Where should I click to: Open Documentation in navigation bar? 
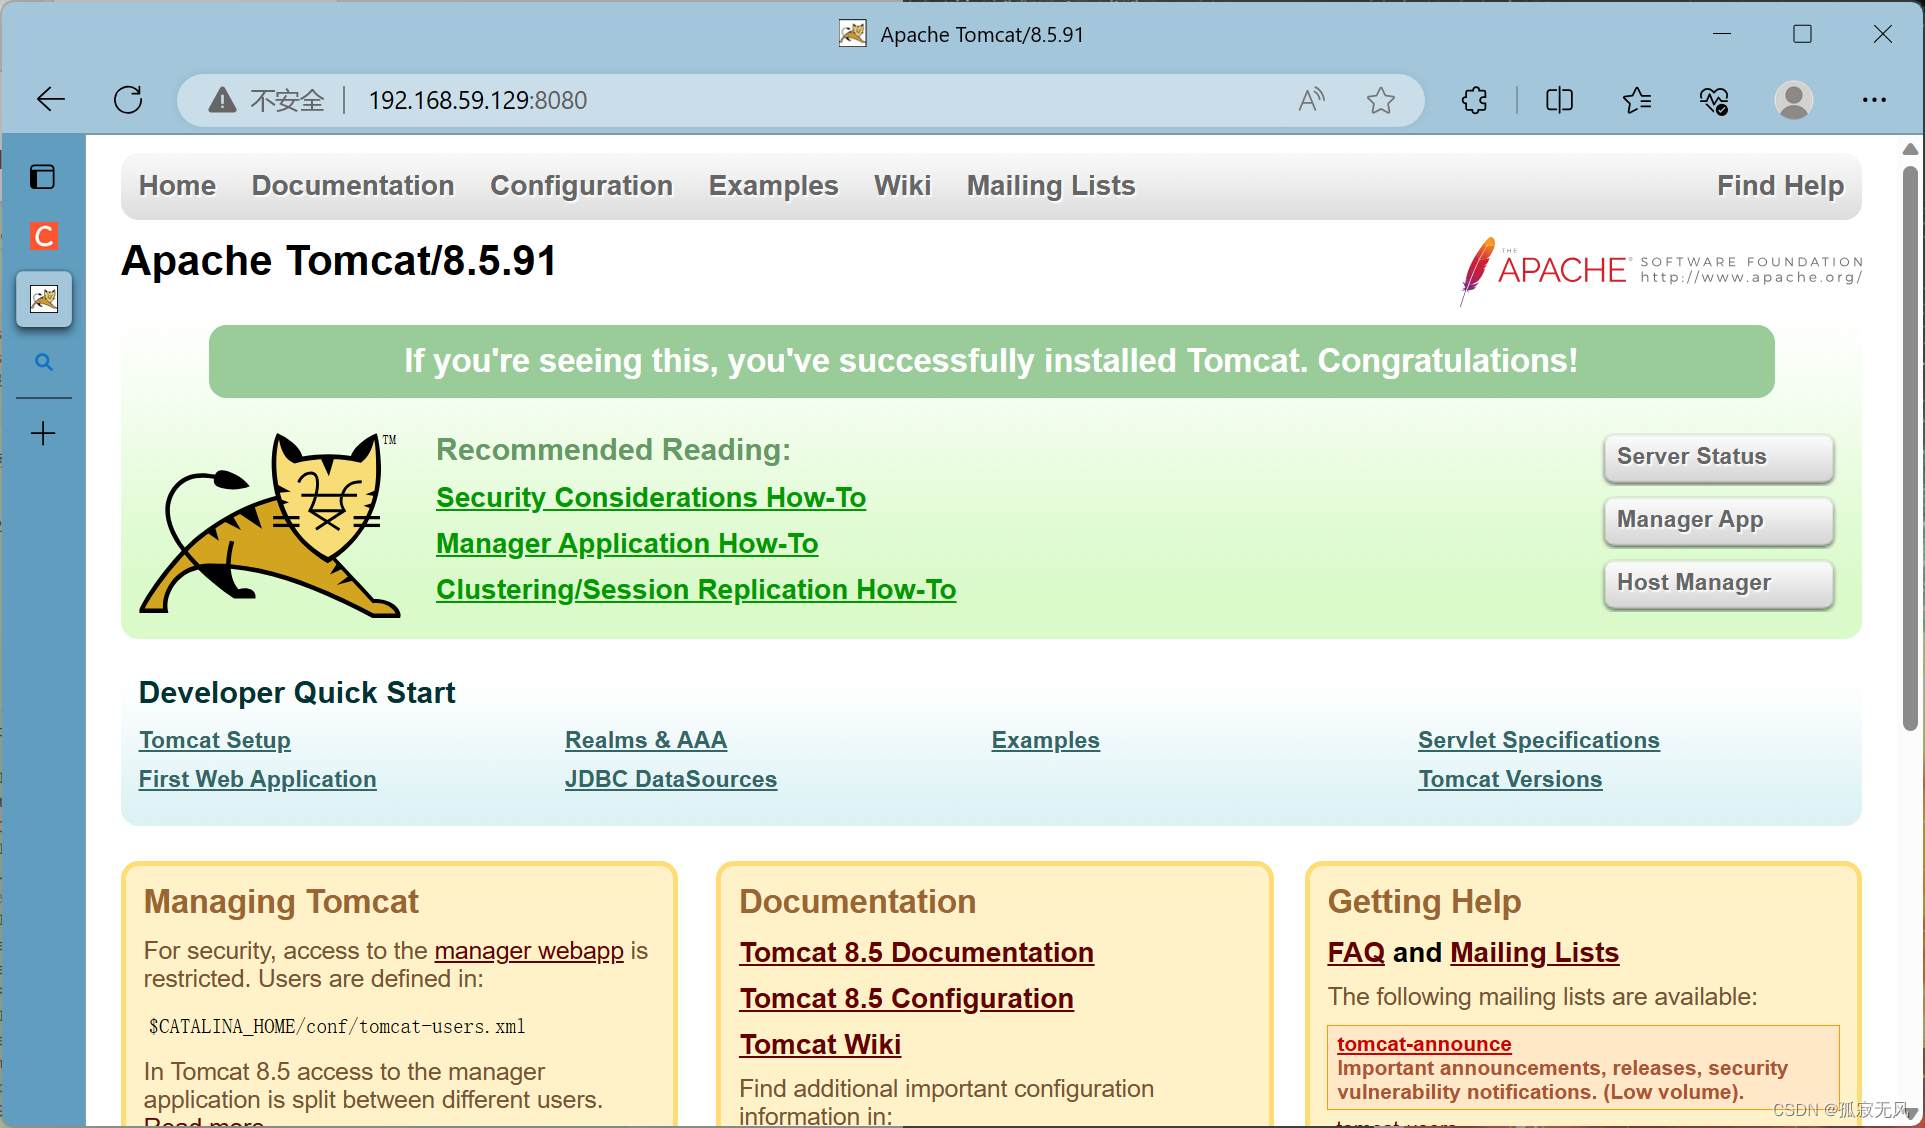tap(353, 186)
